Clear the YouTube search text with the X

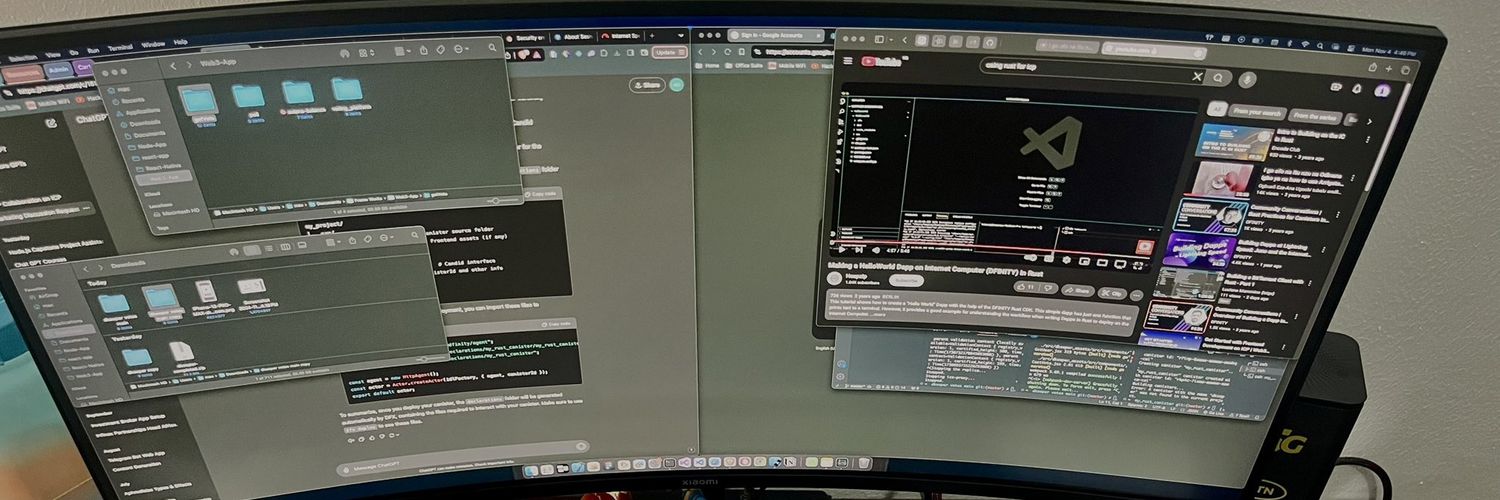click(x=1197, y=77)
